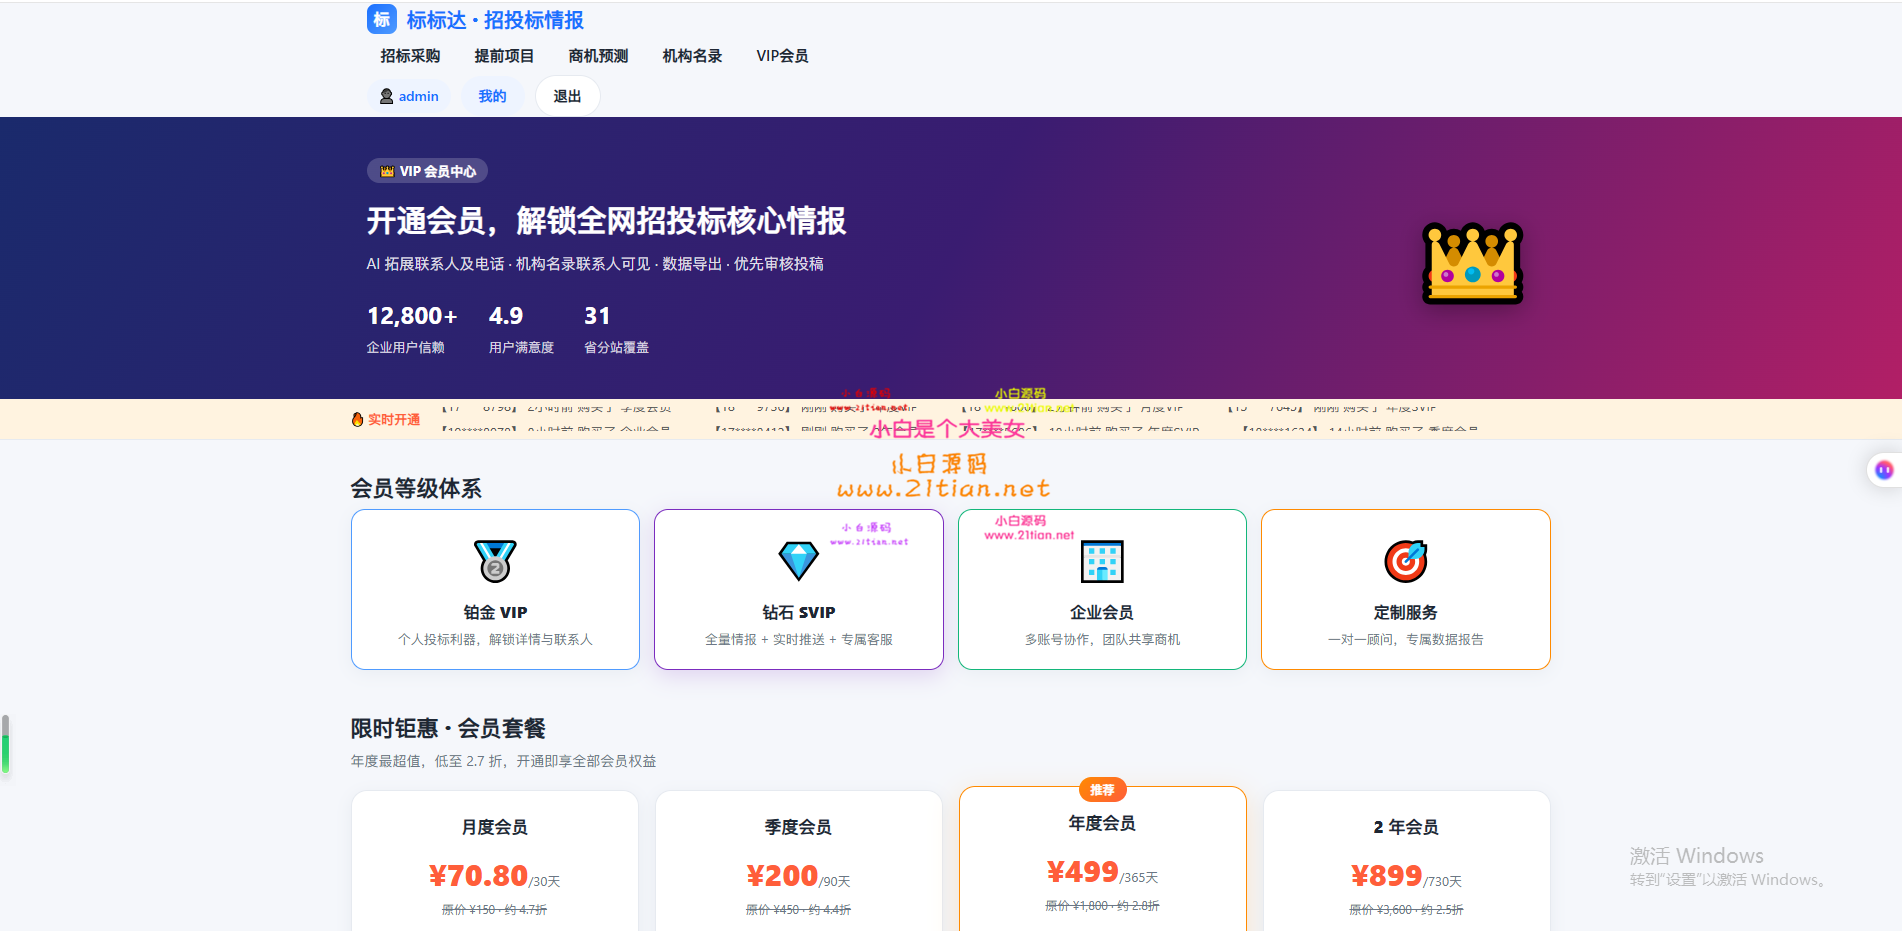Select the 企业会员 card title
The width and height of the screenshot is (1902, 931).
[x=1102, y=612]
